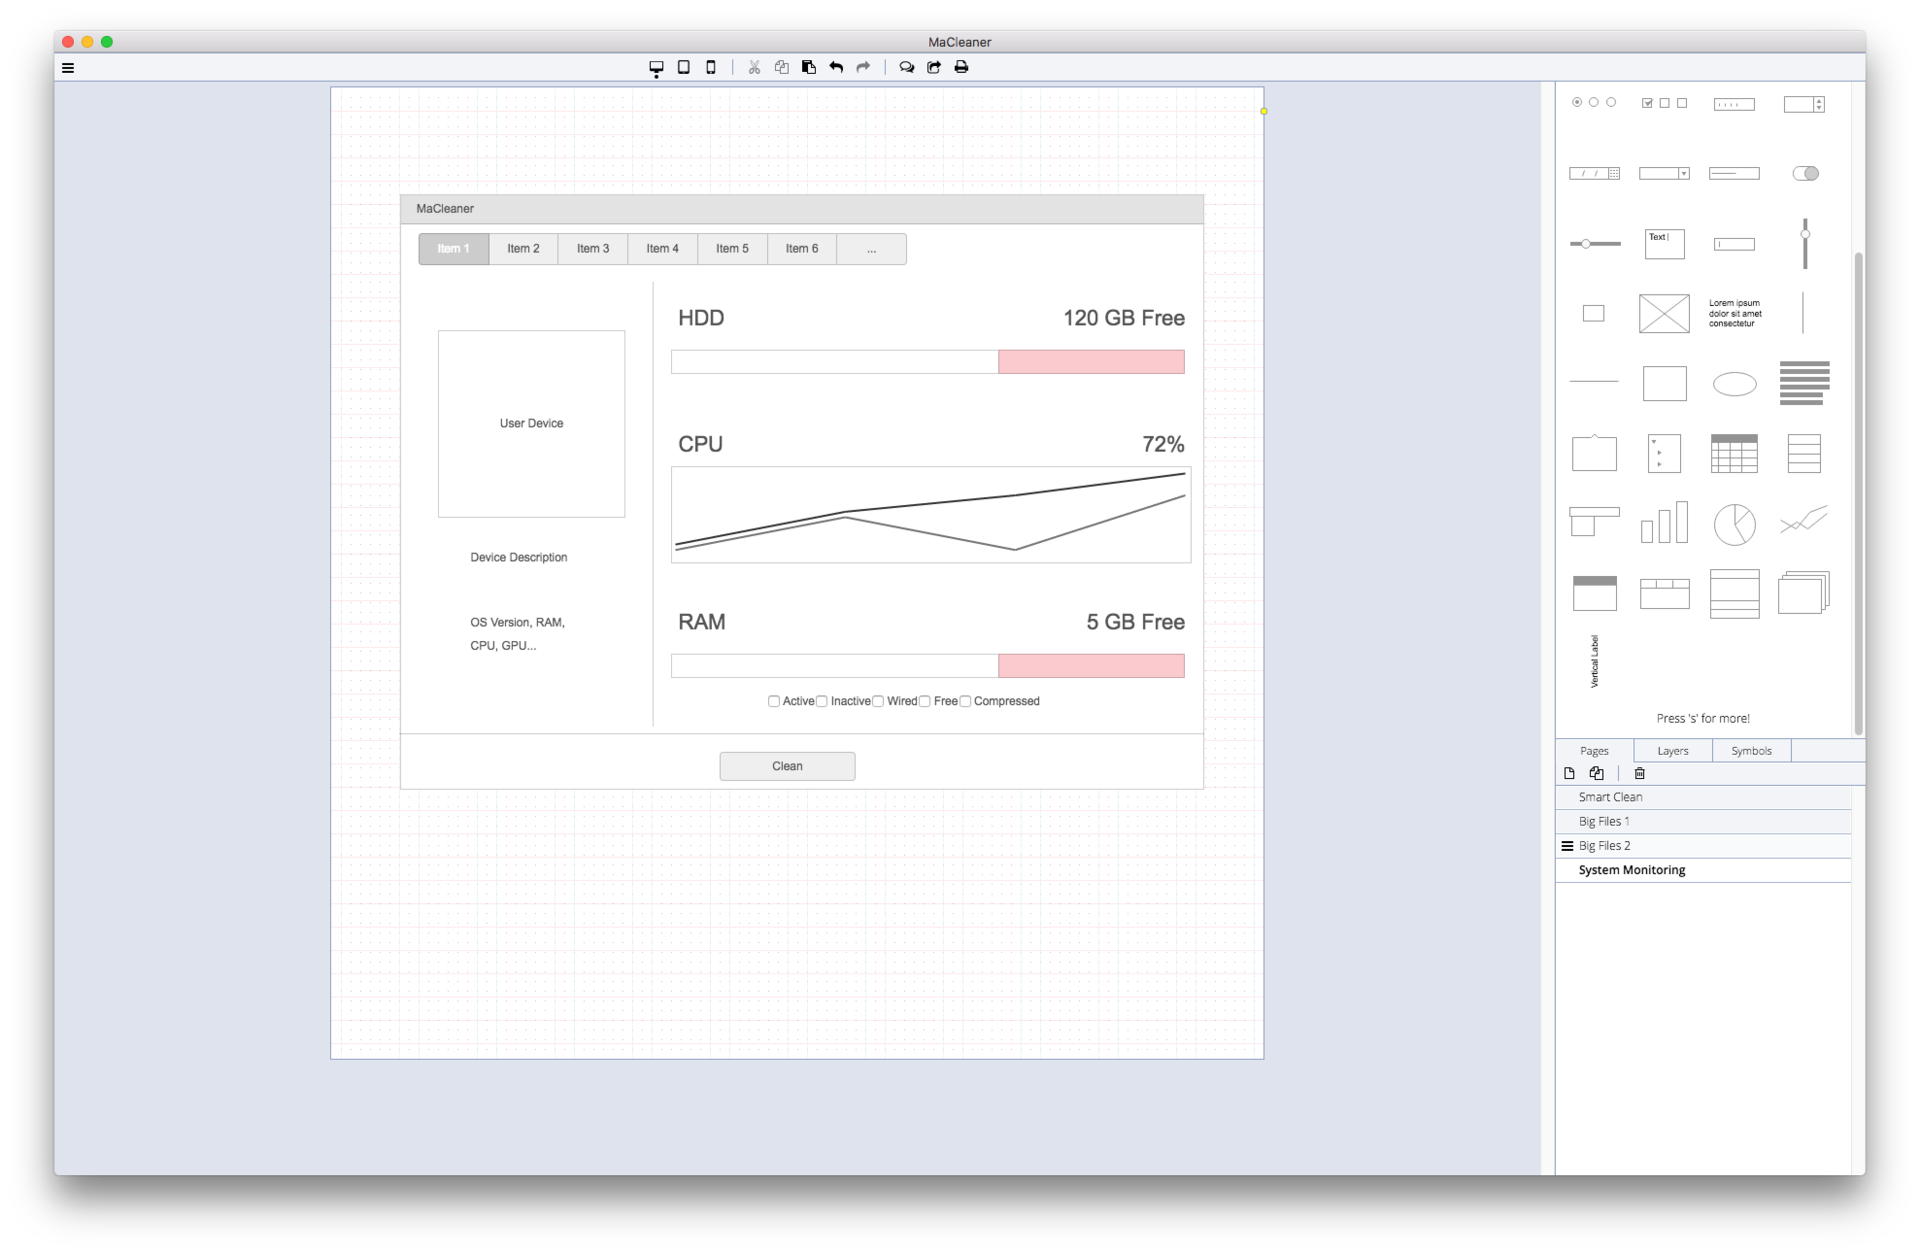Switch to phone device view
This screenshot has width=1920, height=1253.
click(711, 67)
